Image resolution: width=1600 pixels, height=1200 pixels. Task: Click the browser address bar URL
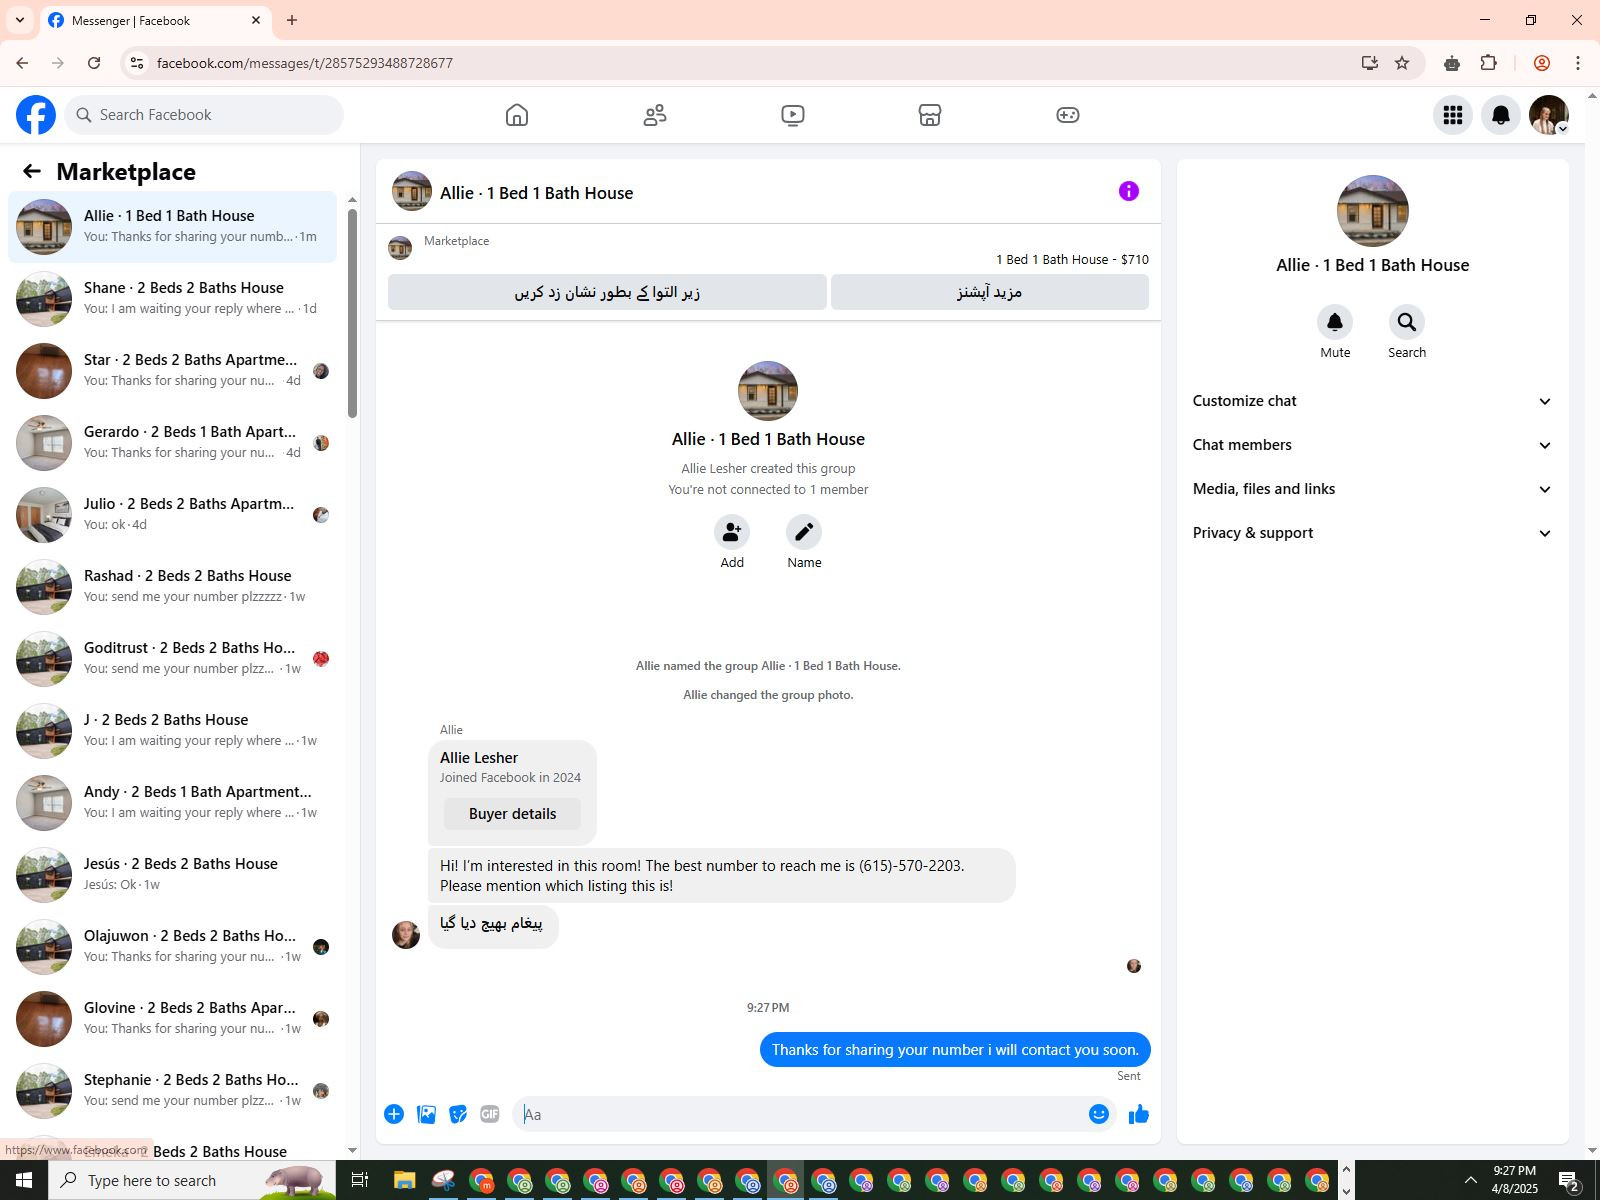click(x=305, y=63)
